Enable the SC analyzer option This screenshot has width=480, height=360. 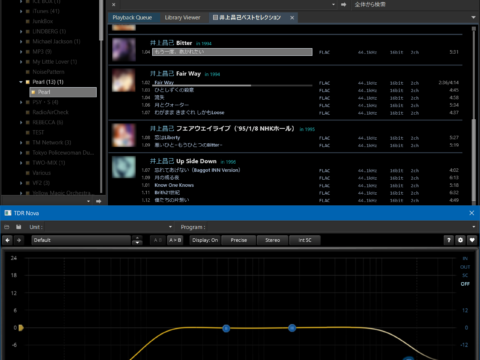coord(465,275)
